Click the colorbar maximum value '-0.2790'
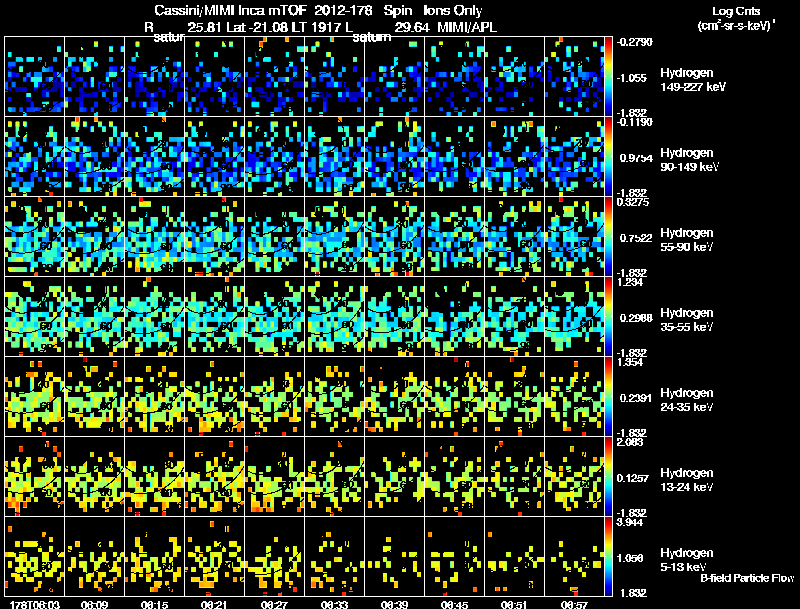Image resolution: width=800 pixels, height=609 pixels. [x=634, y=42]
